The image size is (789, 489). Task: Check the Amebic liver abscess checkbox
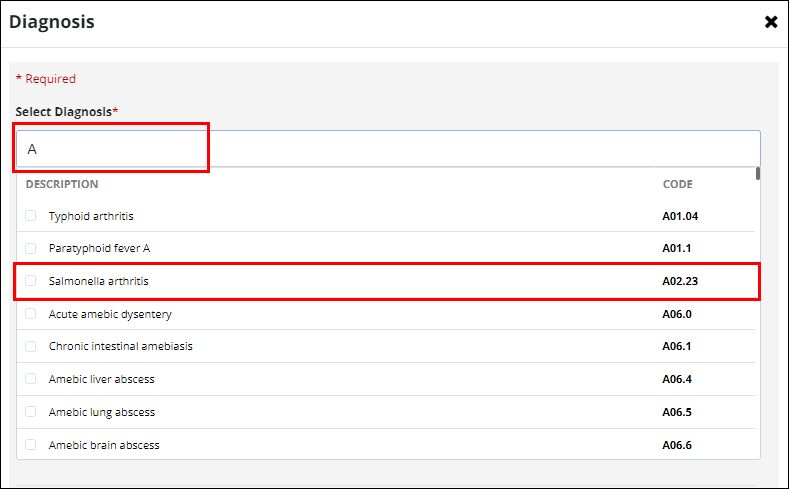pos(31,379)
